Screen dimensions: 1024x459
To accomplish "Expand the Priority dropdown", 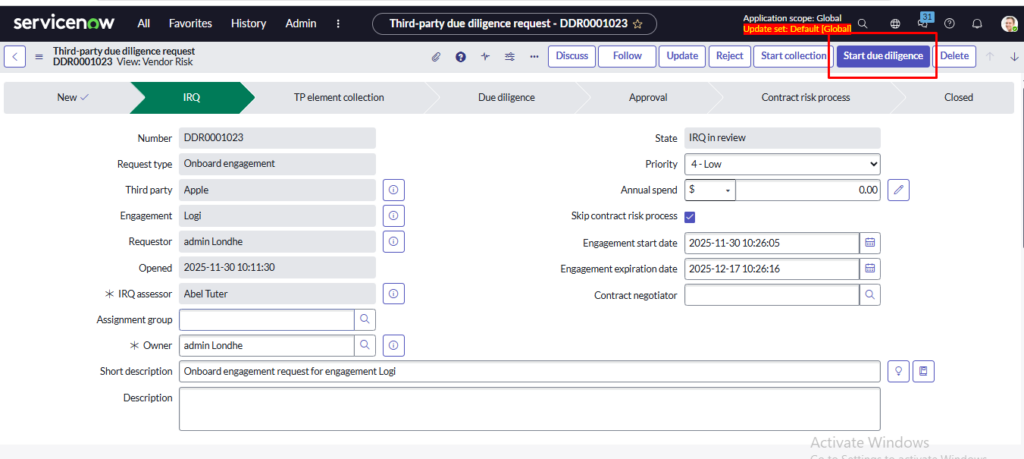I will (782, 164).
